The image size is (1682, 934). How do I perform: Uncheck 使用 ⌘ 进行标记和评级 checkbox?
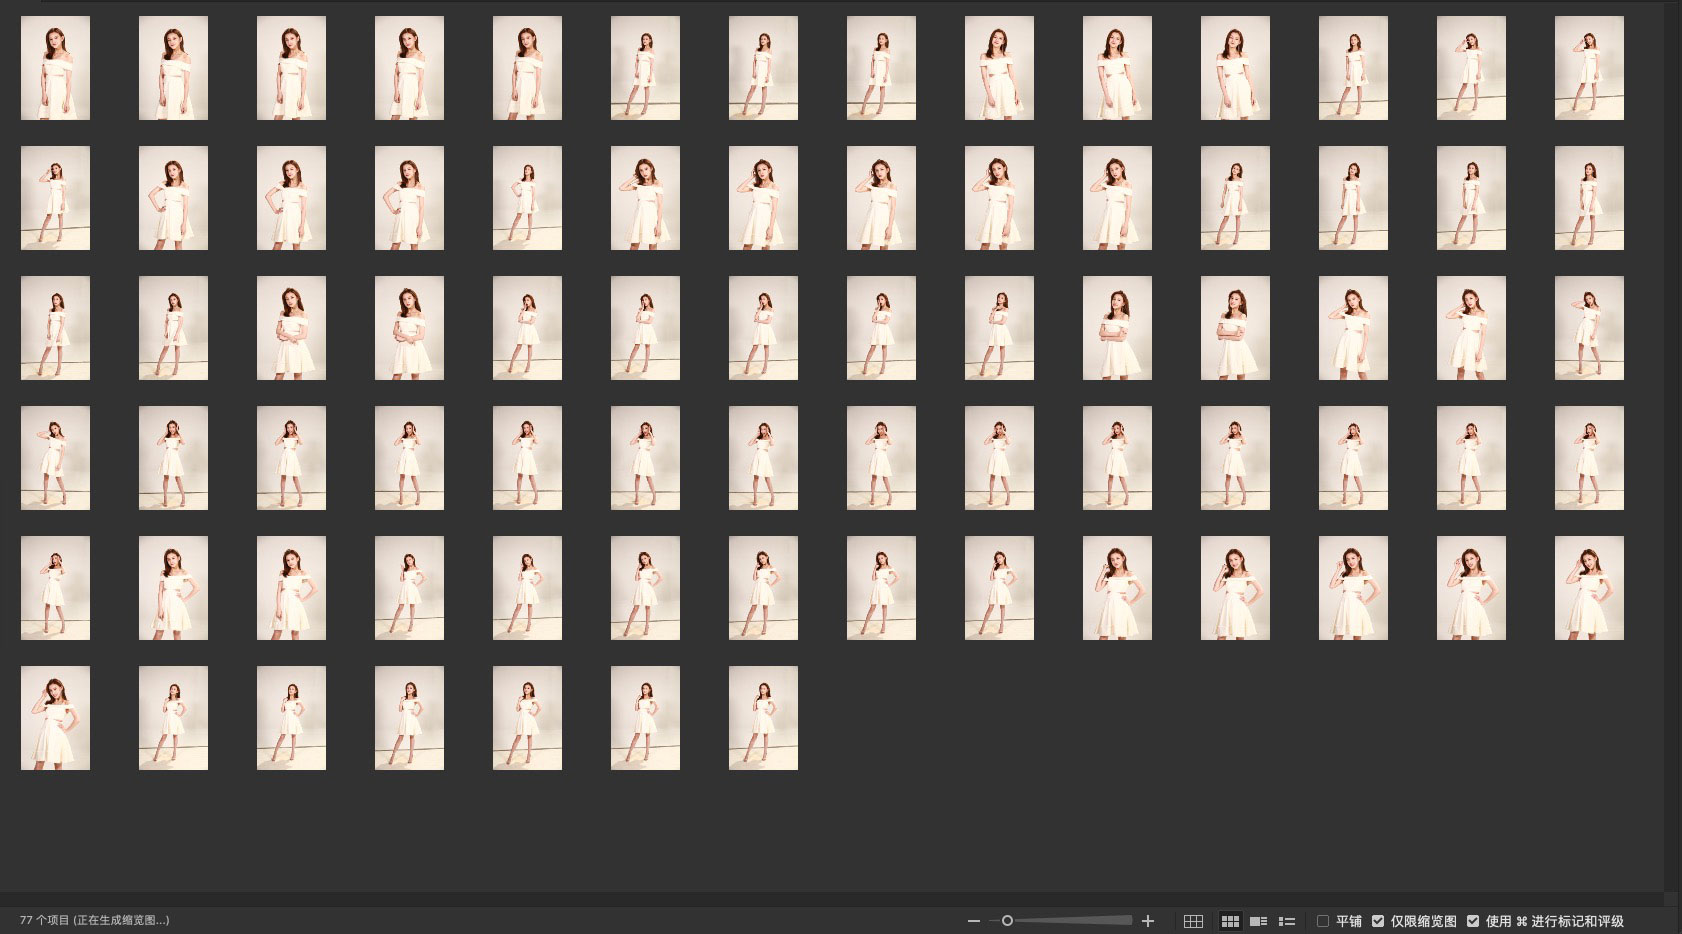1473,921
